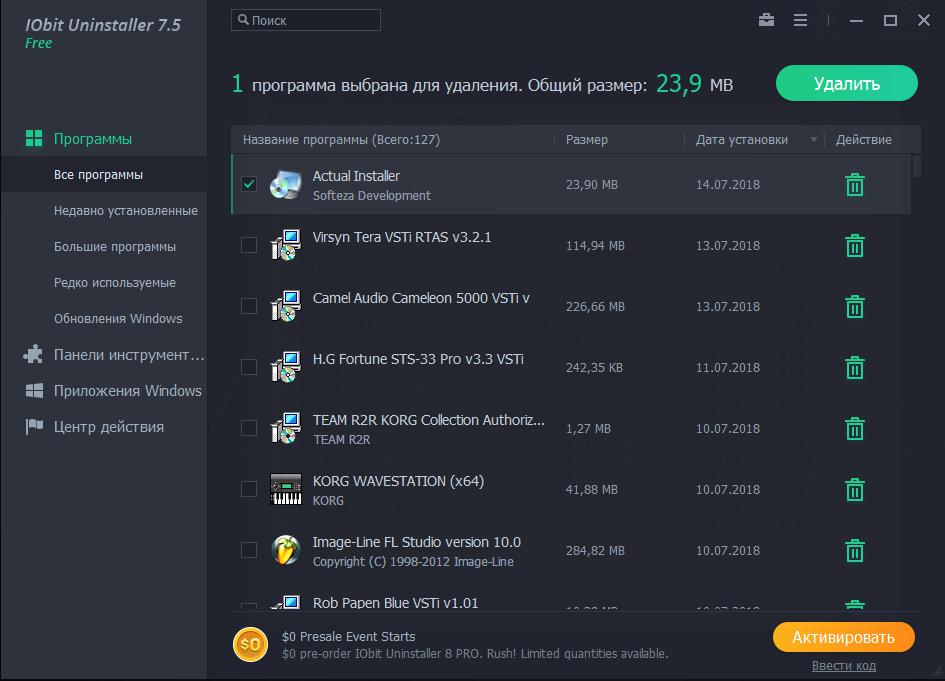
Task: Click Copyright (C) 1998-2012 Image-Line text
Action: tap(413, 562)
